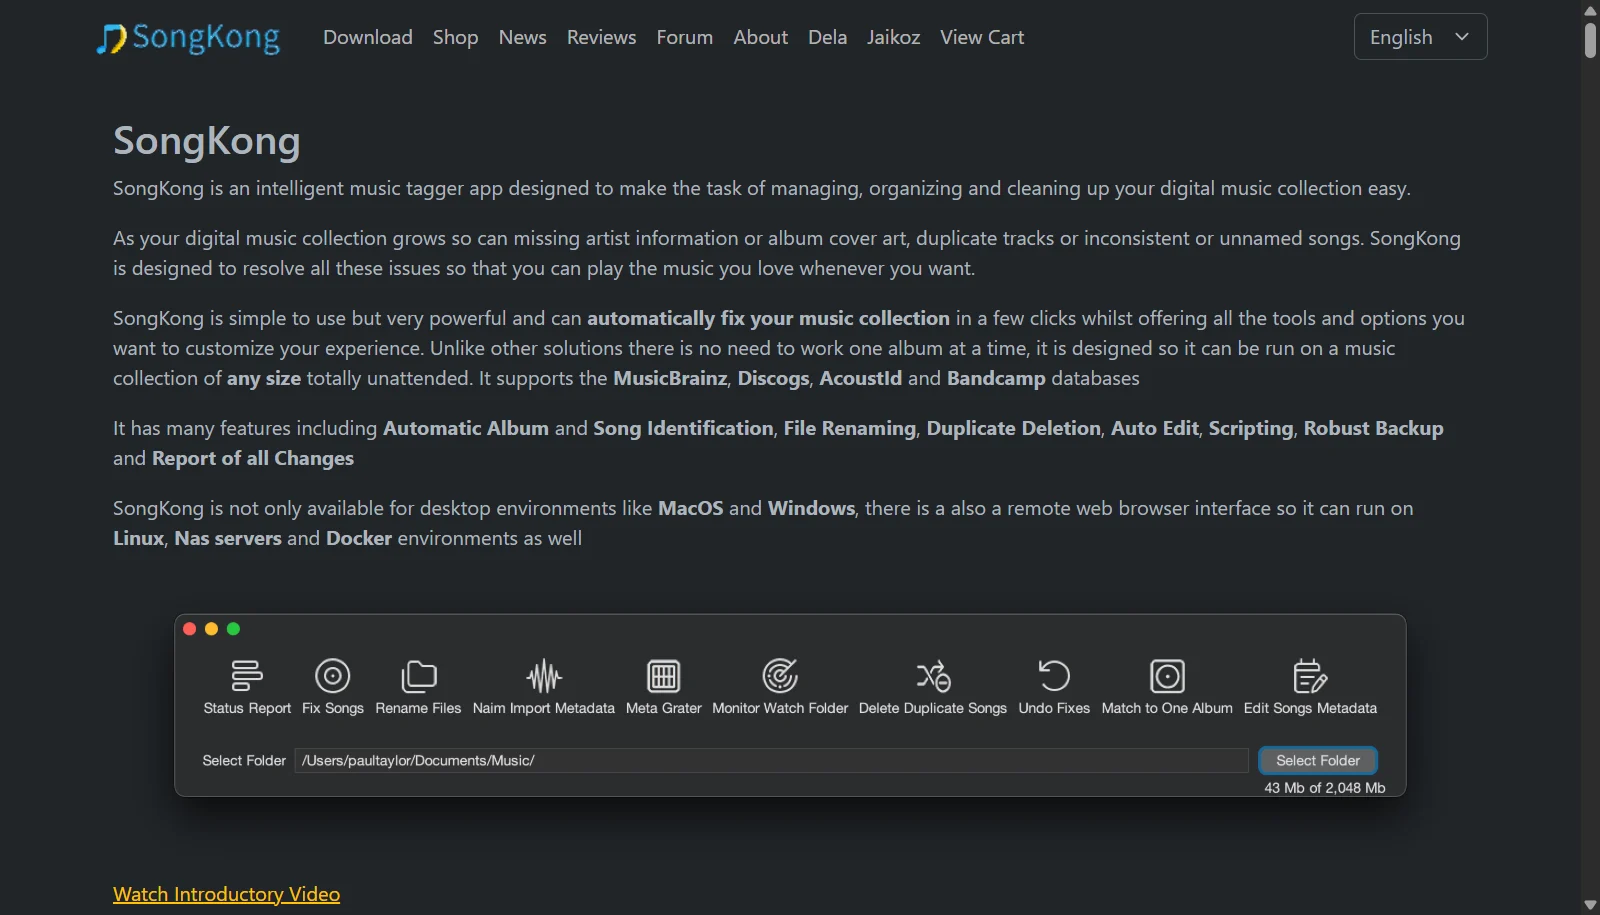The height and width of the screenshot is (915, 1600).
Task: Open the Rename Files tool
Action: [x=418, y=676]
